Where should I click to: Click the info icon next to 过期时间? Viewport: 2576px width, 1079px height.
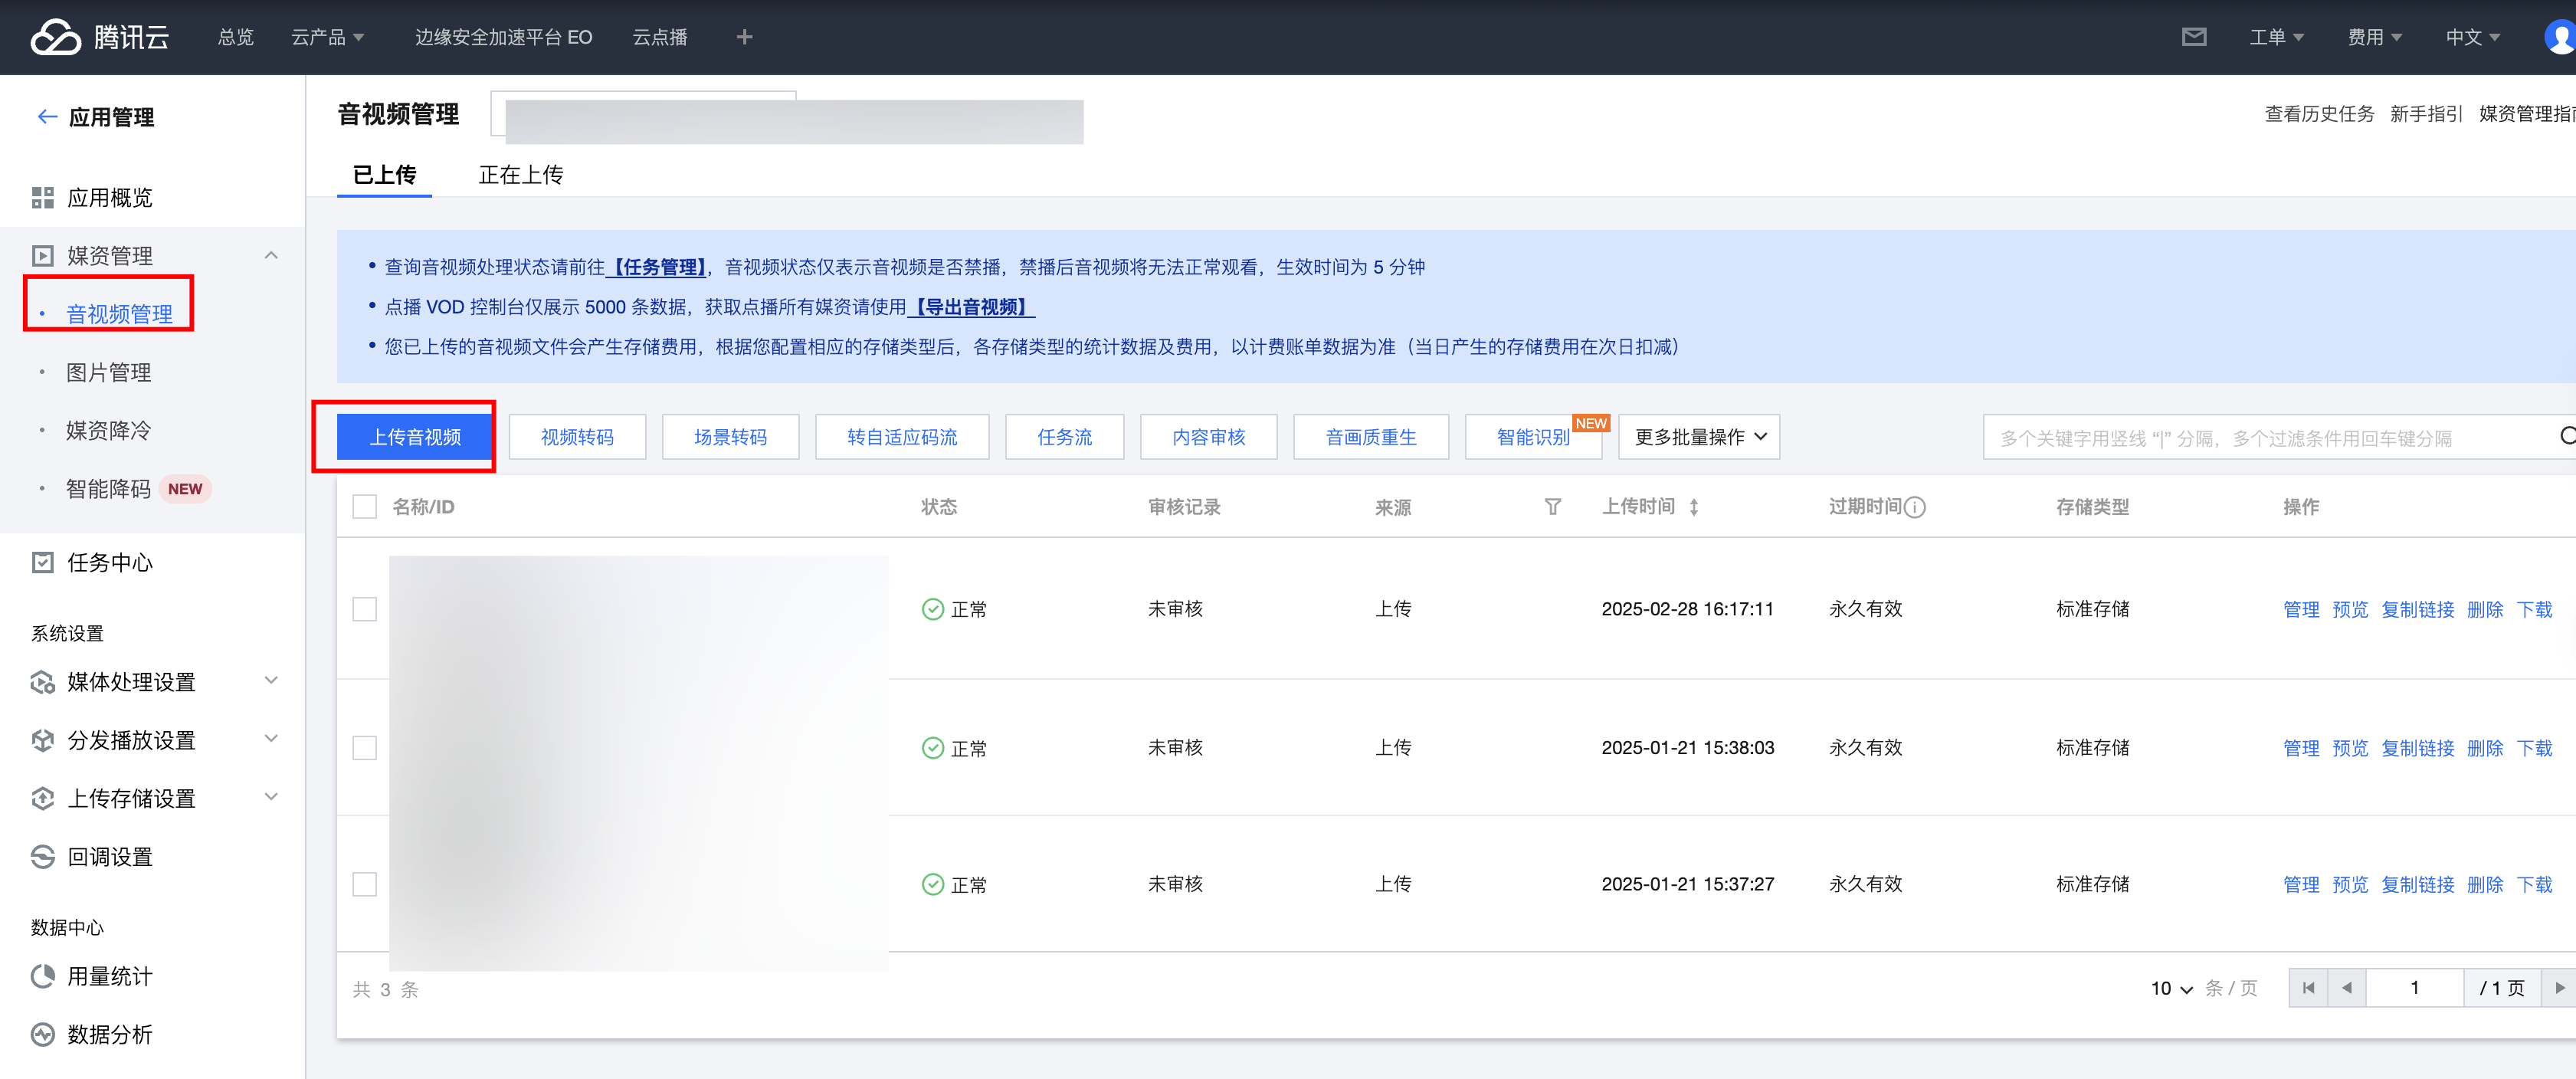click(1915, 507)
